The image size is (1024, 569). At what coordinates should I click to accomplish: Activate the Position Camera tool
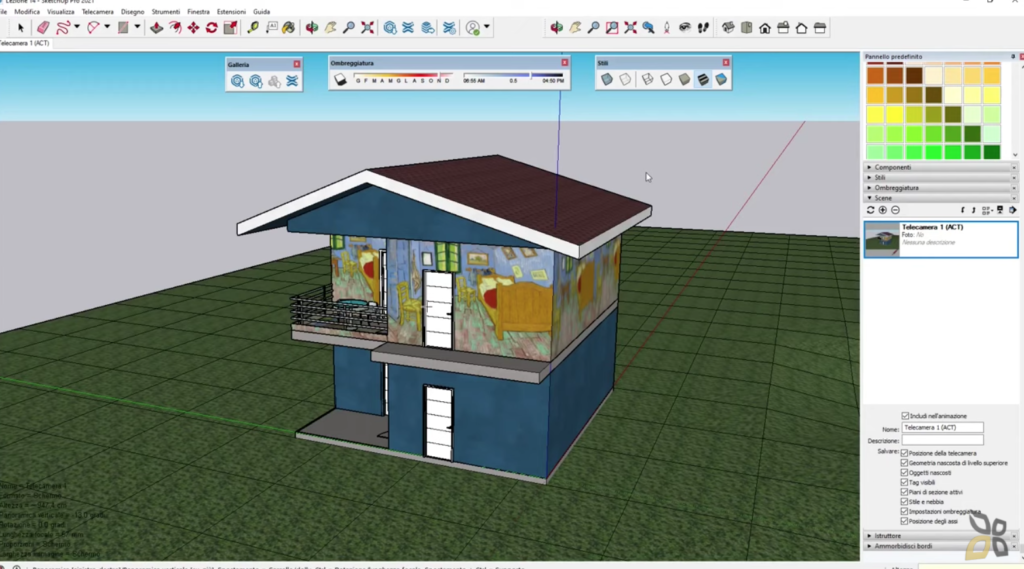667,27
